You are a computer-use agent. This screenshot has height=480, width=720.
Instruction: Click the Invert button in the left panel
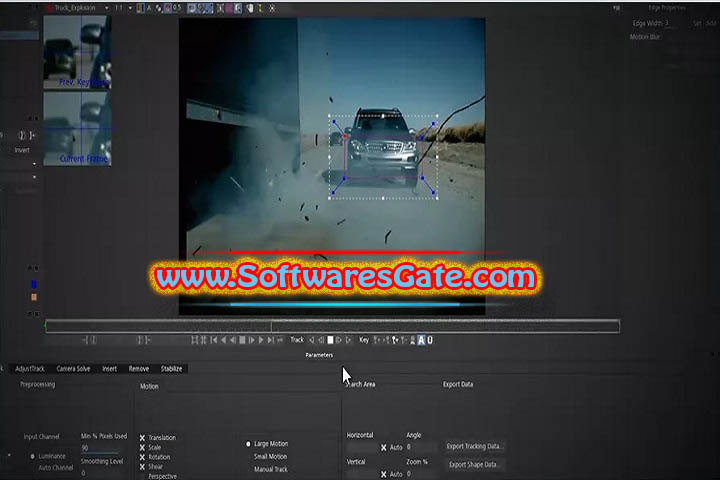[22, 150]
